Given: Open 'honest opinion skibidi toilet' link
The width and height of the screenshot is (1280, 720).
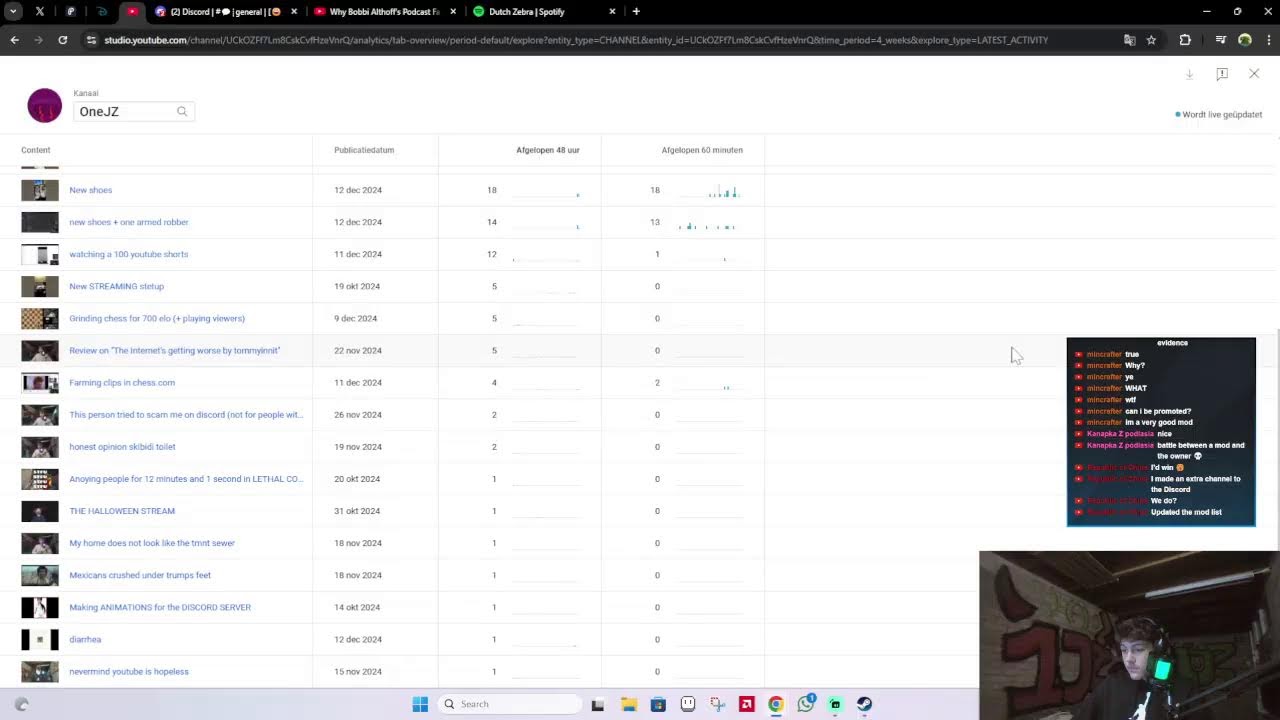Looking at the screenshot, I should [122, 447].
